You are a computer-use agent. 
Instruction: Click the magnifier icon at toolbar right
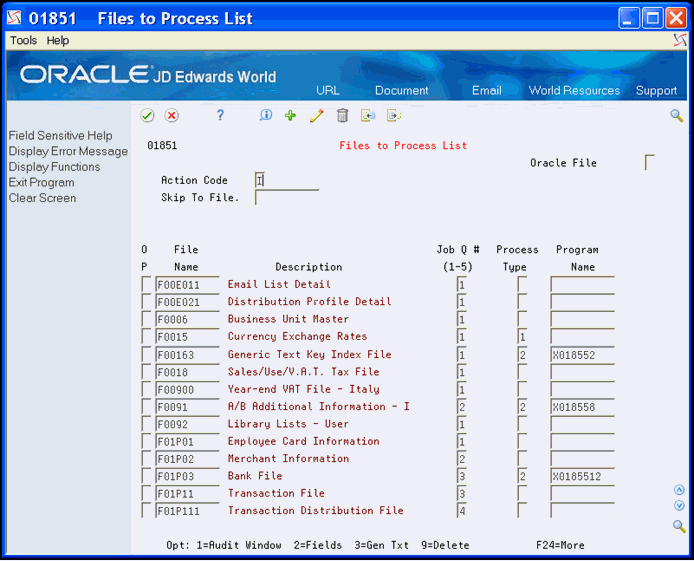pos(676,116)
